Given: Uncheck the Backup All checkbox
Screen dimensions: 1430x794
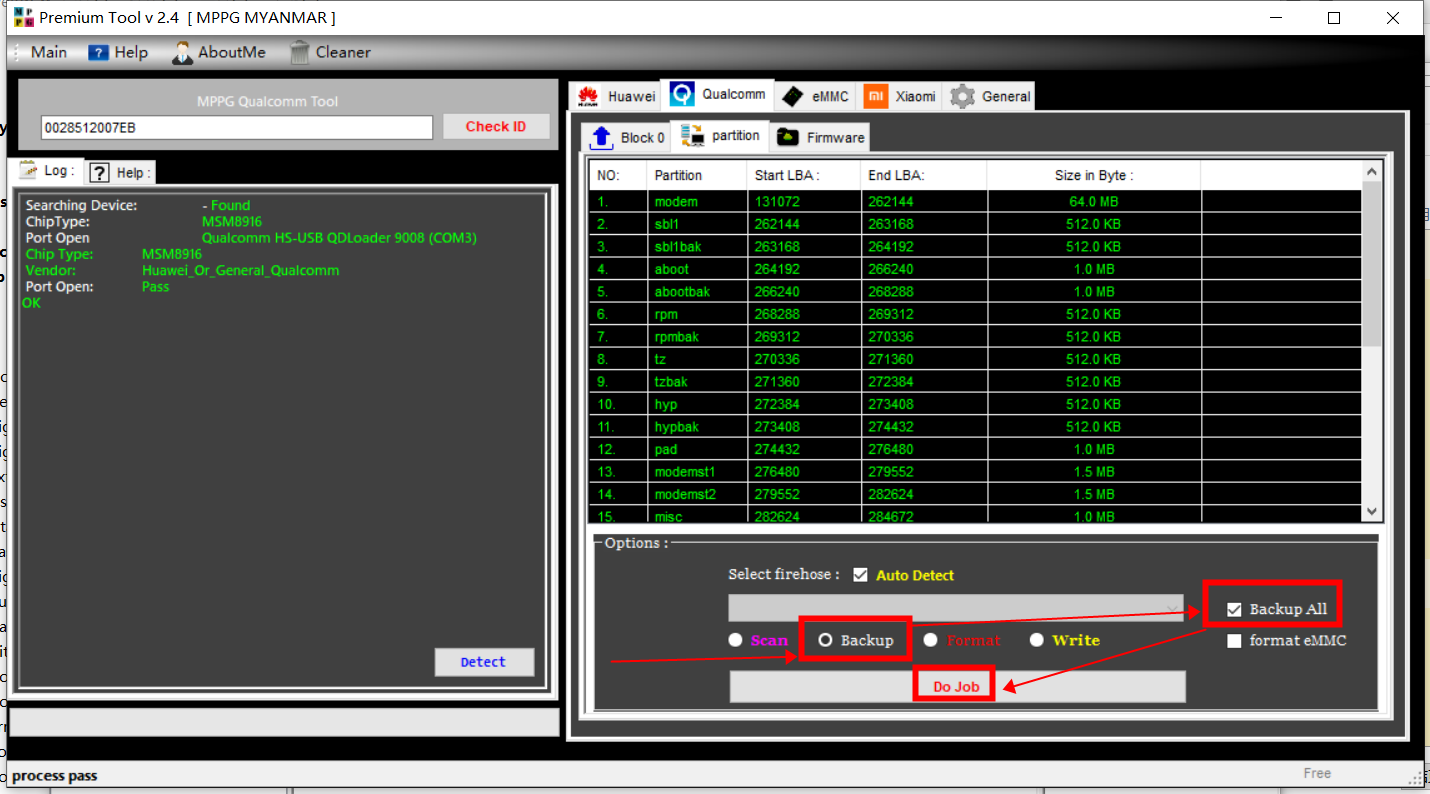Looking at the screenshot, I should (x=1234, y=609).
